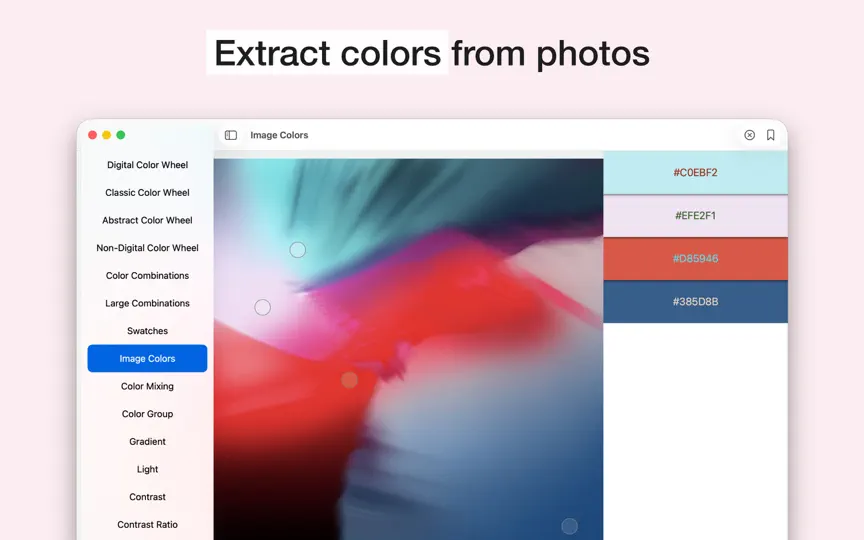The height and width of the screenshot is (540, 864).
Task: Open Color Combinations in sidebar
Action: (147, 276)
